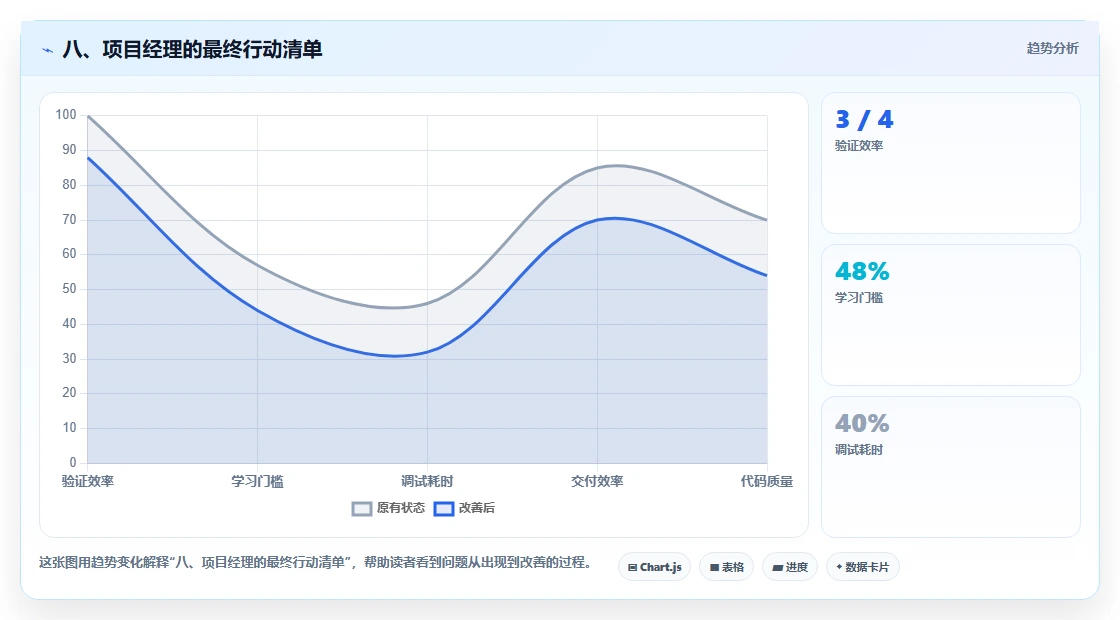Click the 学习门槛 x-axis label
The image size is (1120, 620).
point(257,481)
